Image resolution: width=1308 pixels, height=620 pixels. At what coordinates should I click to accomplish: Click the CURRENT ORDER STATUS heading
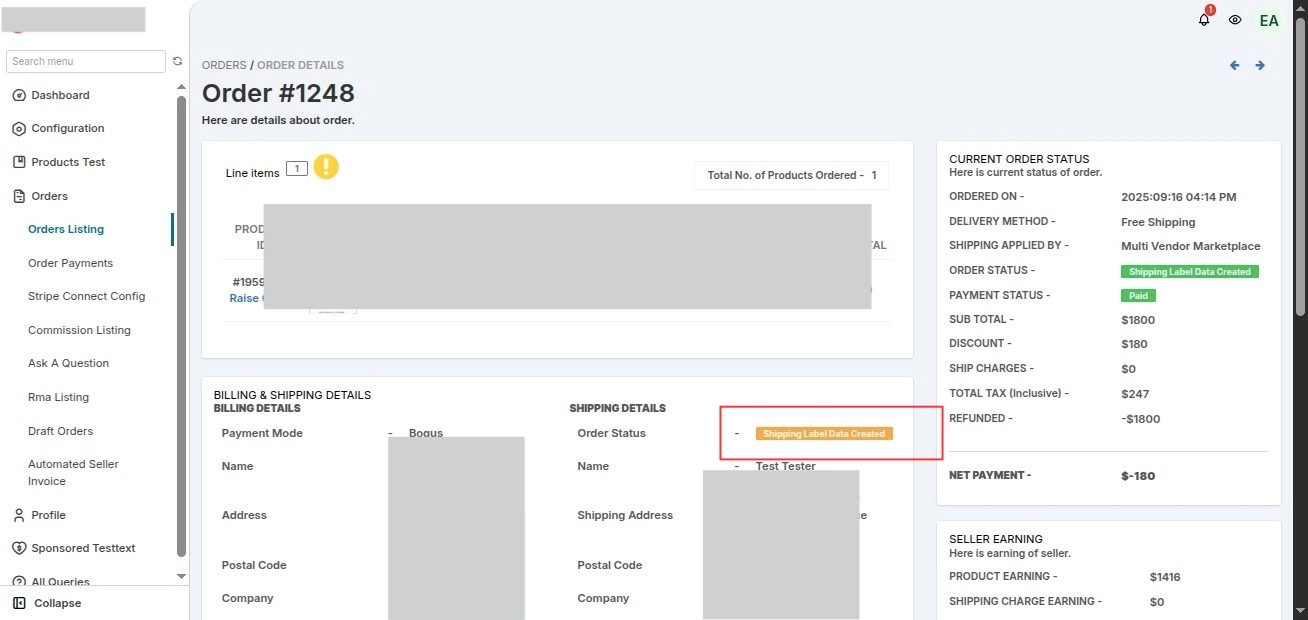(1019, 159)
